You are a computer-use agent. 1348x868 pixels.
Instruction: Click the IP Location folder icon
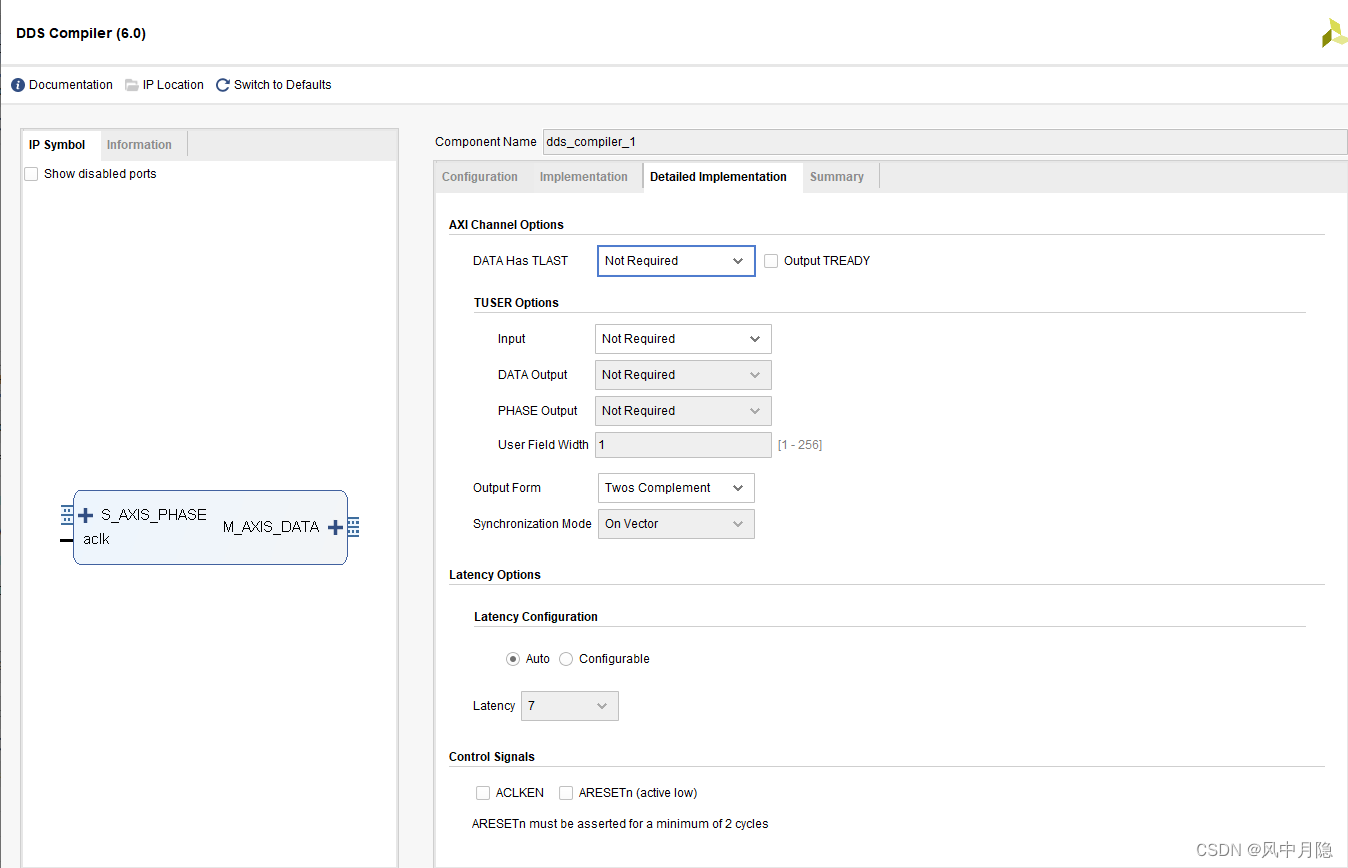[132, 85]
